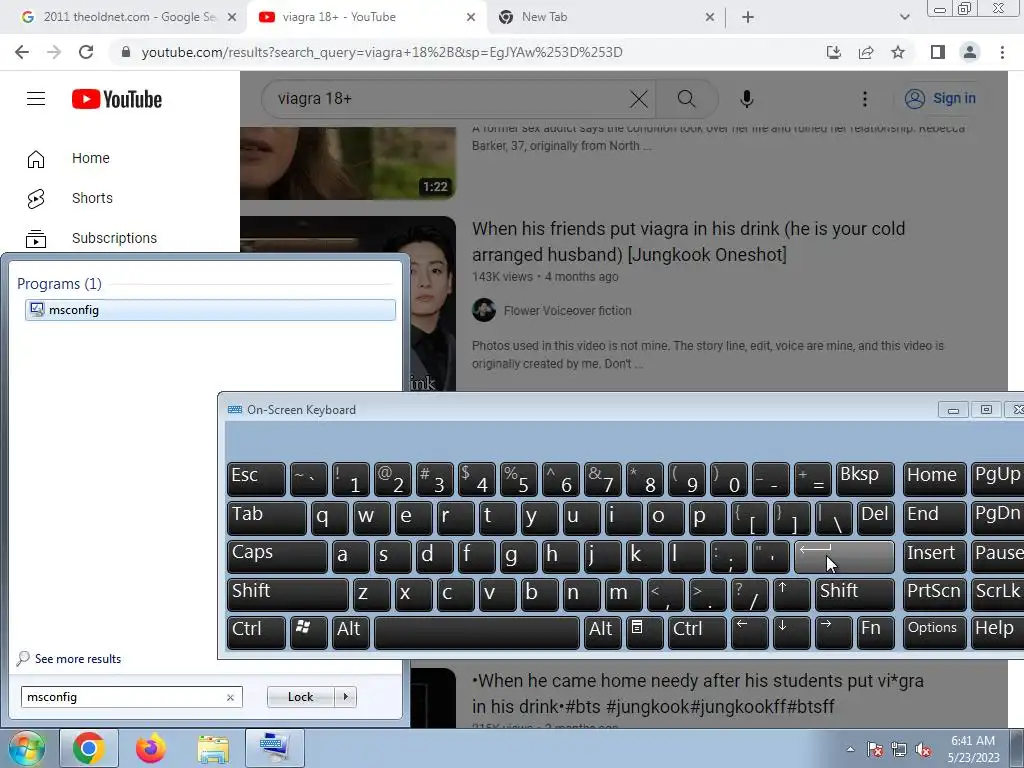Toggle Fn key on the On-Screen Keyboard
1024x768 pixels.
click(875, 632)
